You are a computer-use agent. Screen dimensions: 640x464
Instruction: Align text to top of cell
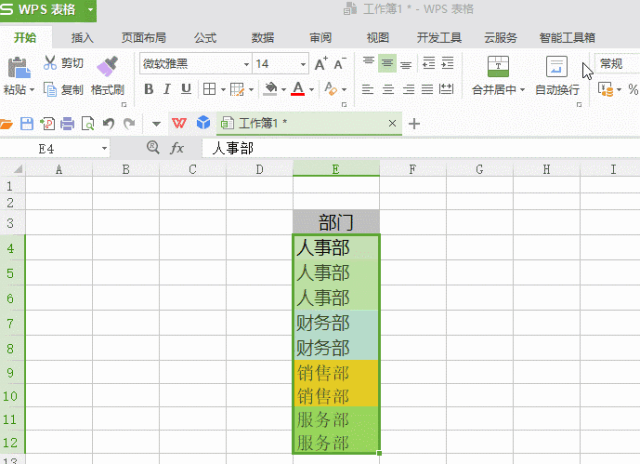(x=369, y=62)
